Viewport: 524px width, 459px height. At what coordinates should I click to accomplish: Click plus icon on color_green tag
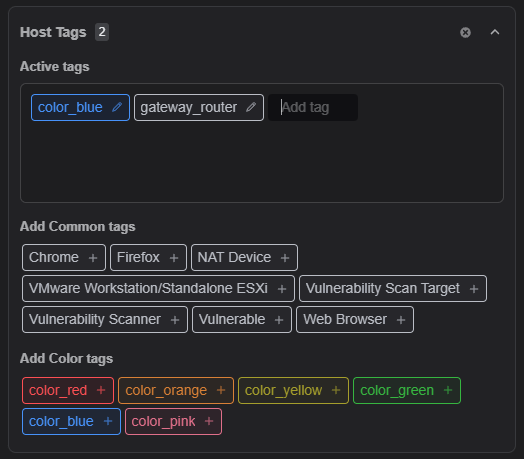pos(448,390)
